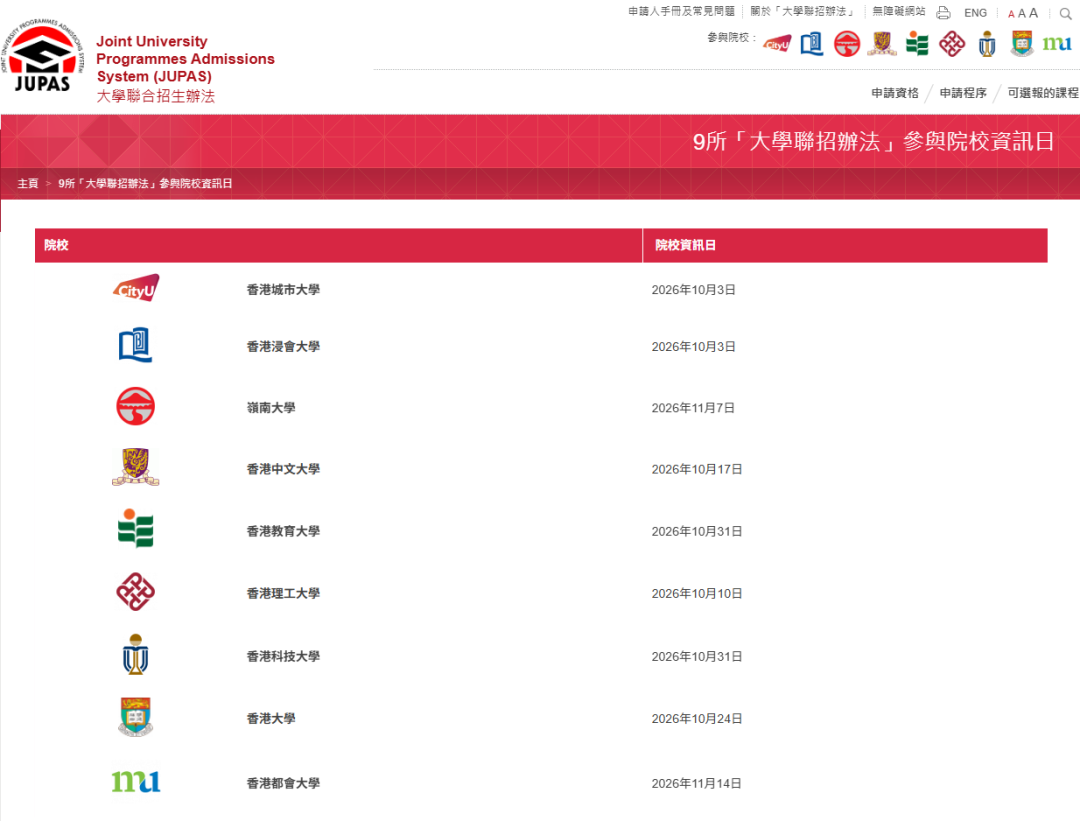
Task: Select the largest 'A' font size
Action: pos(1033,12)
